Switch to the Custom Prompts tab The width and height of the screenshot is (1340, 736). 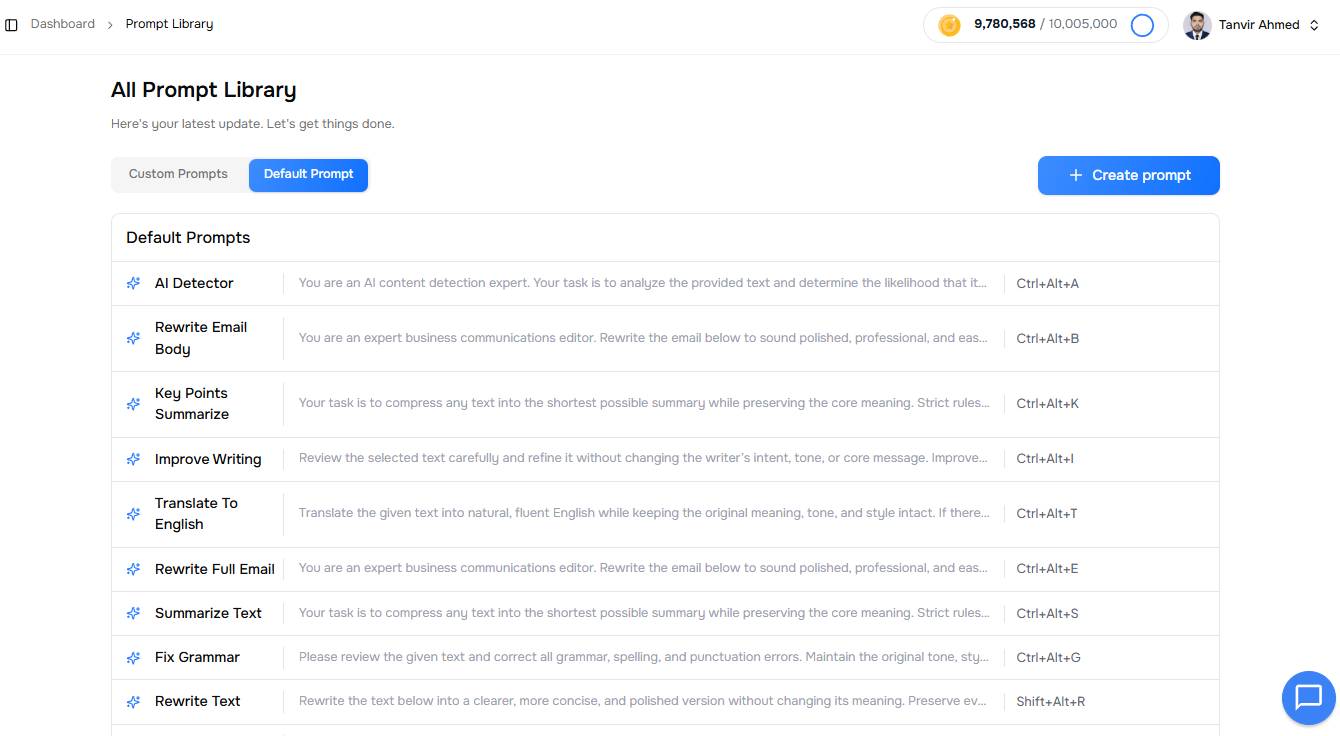pyautogui.click(x=178, y=174)
